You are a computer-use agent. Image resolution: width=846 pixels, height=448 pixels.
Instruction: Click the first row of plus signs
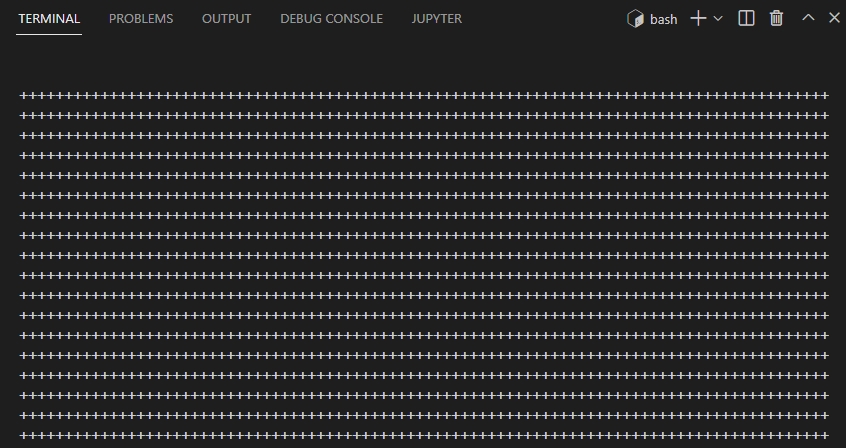423,96
